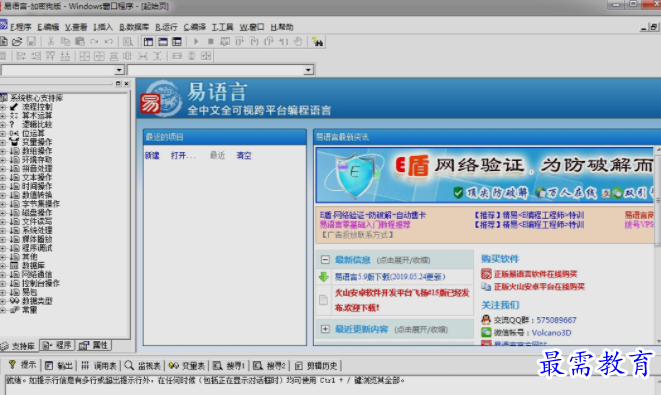Switch to the 监视表 bottom tab
This screenshot has height=395, width=661.
(x=143, y=365)
